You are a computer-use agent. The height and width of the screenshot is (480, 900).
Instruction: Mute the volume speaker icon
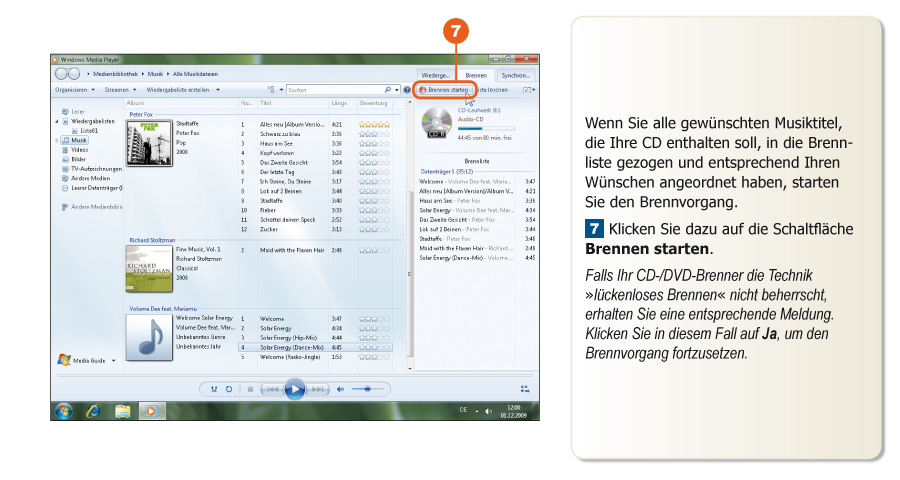coord(340,389)
